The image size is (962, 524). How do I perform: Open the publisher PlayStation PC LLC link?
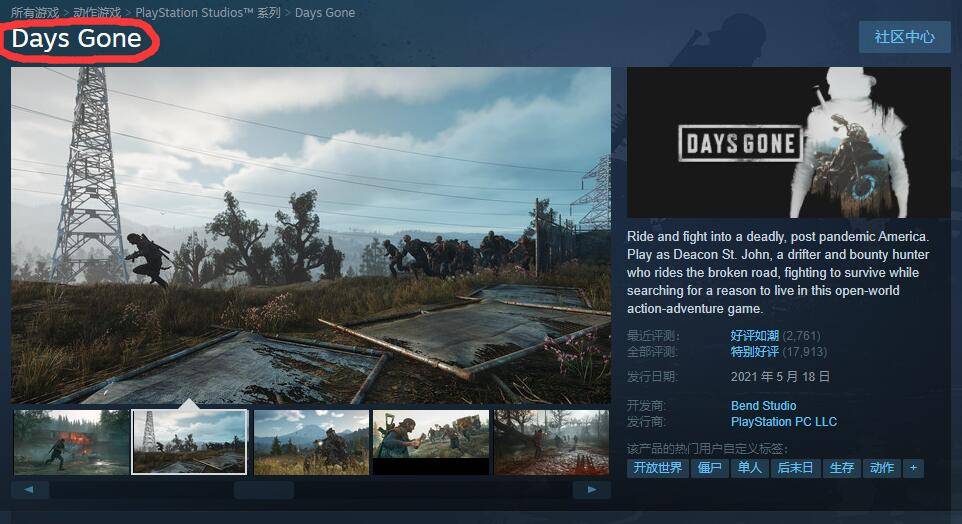pyautogui.click(x=783, y=422)
